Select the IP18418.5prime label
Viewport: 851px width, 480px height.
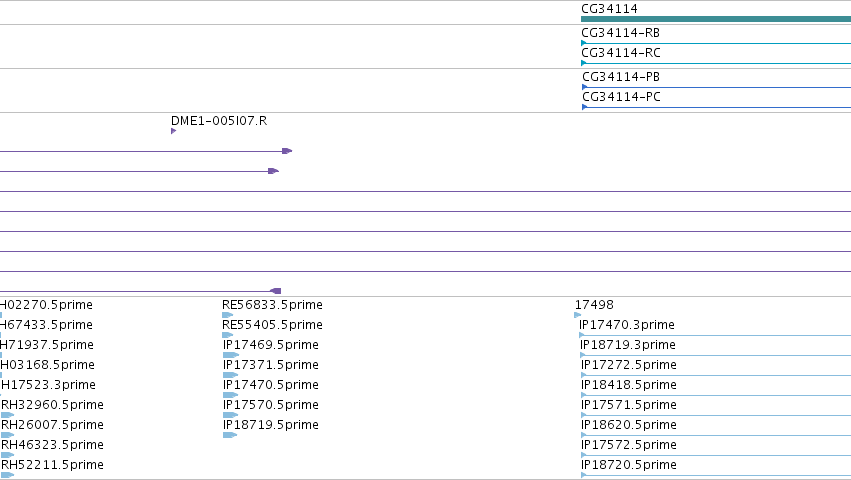click(628, 385)
